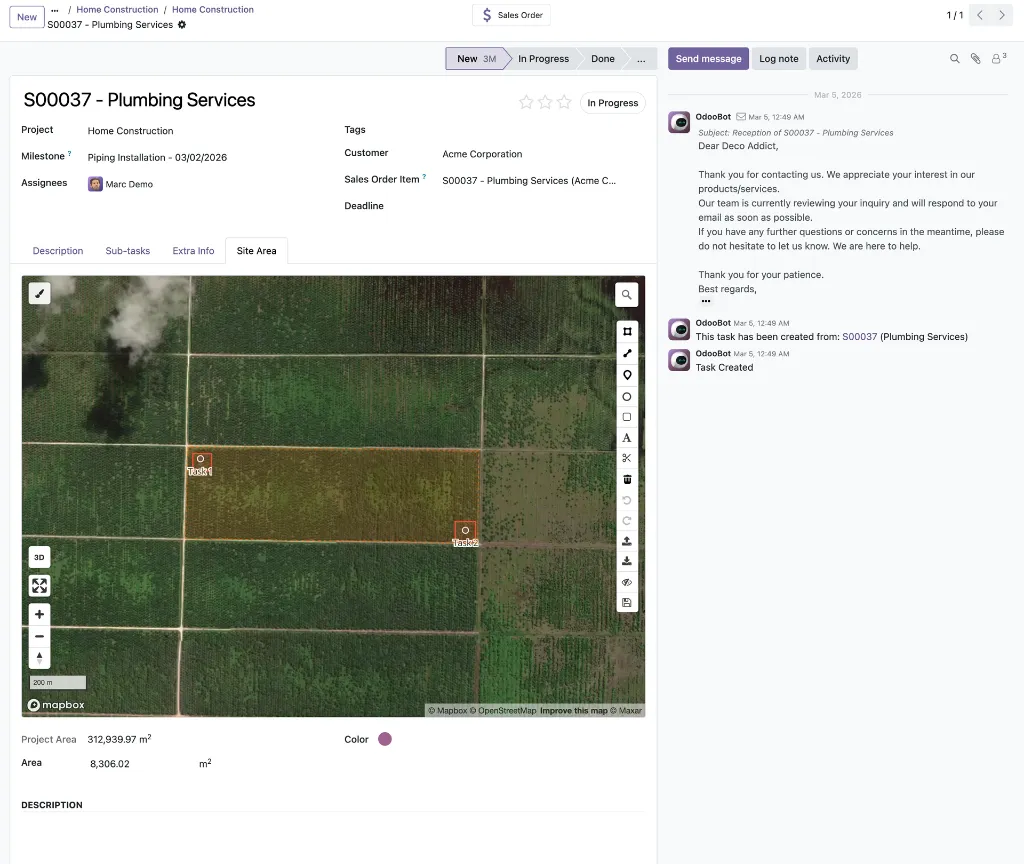Zoom out the map with minus button

pyautogui.click(x=39, y=636)
